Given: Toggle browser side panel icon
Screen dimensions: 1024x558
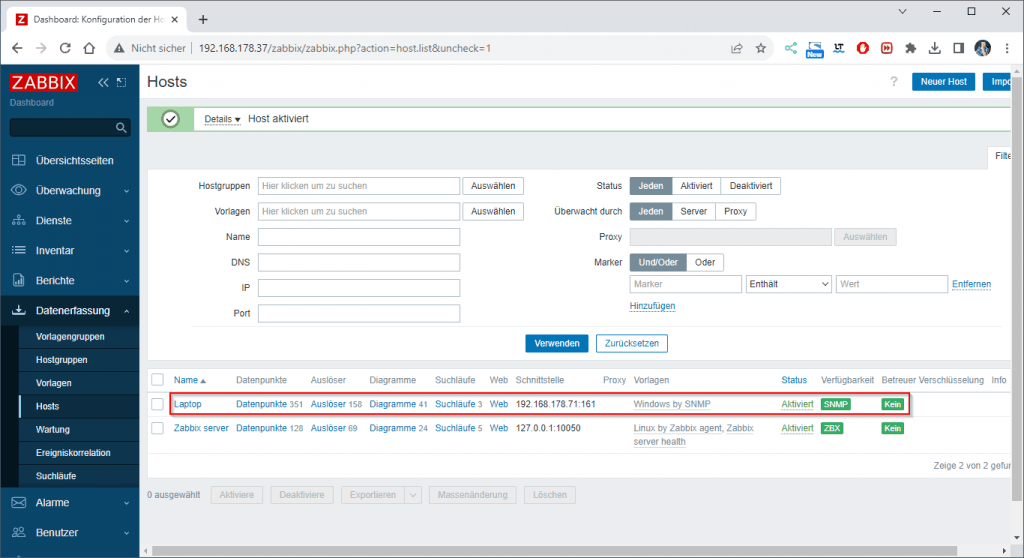Looking at the screenshot, I should (958, 48).
